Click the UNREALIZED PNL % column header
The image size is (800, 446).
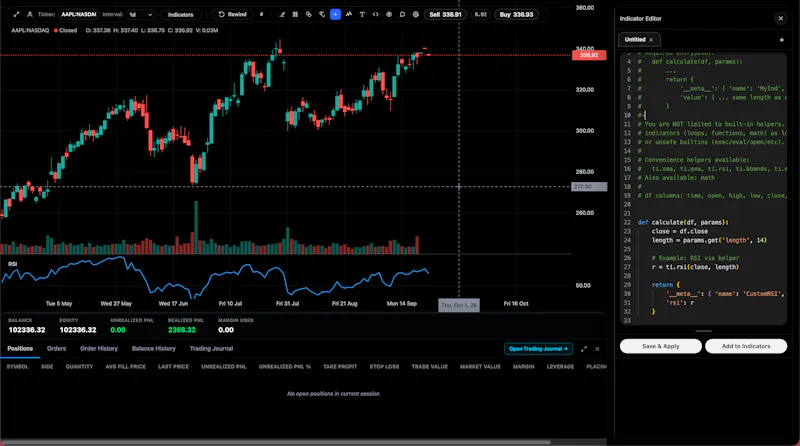tap(285, 366)
